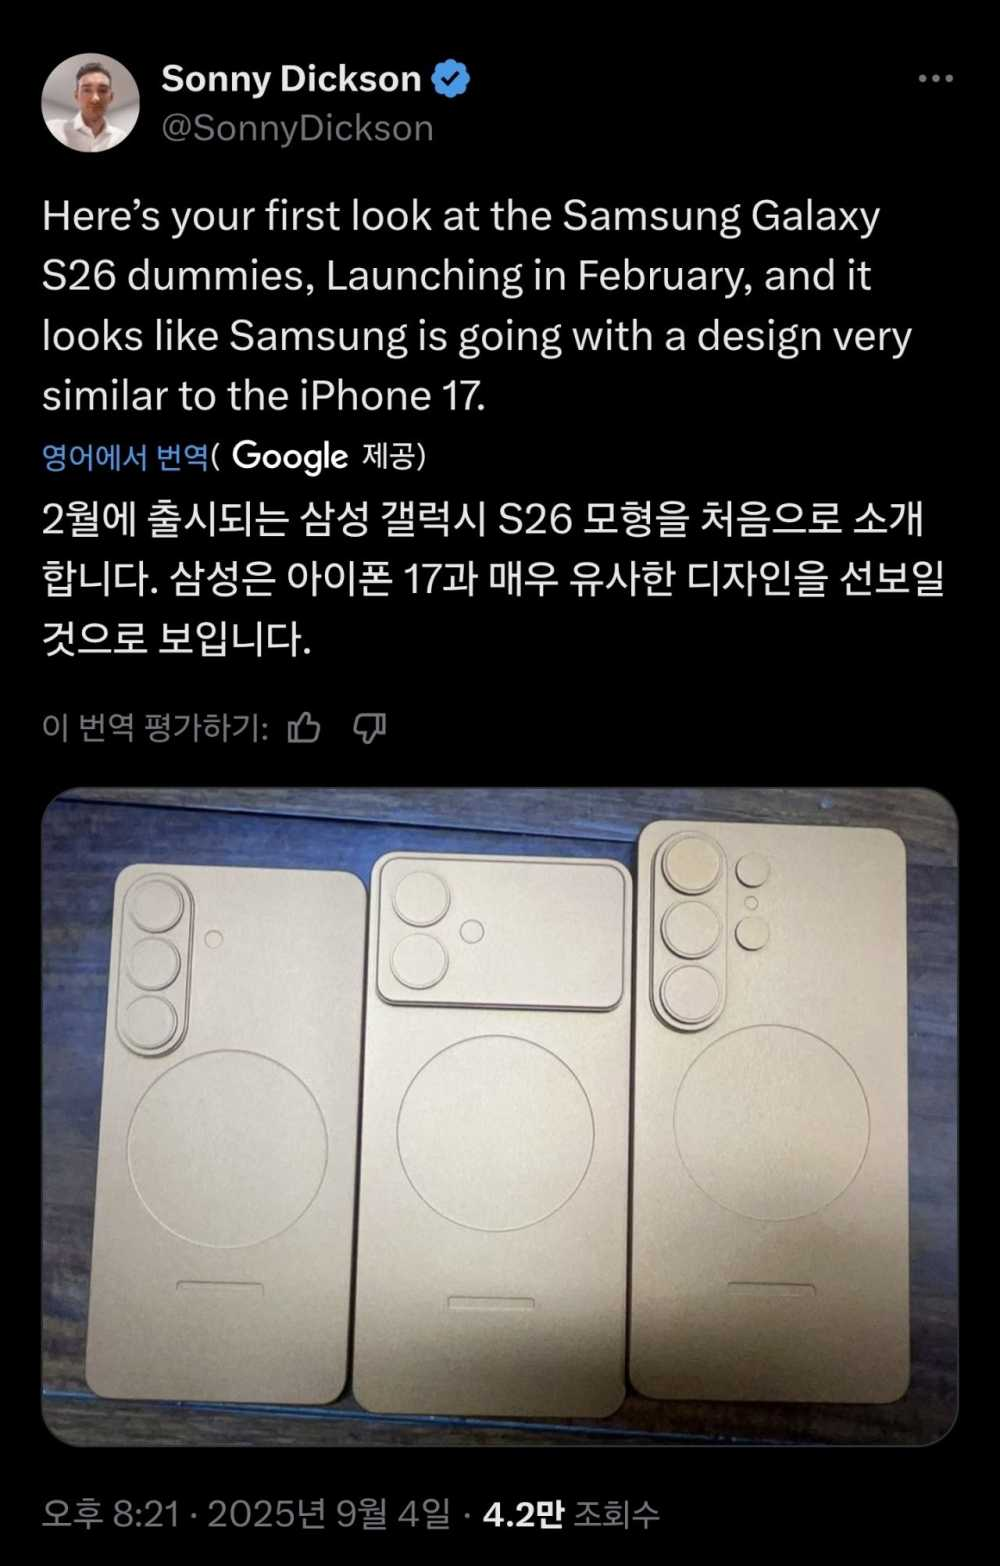Rate translation with thumbs down
Image resolution: width=1000 pixels, height=1566 pixels.
point(370,728)
